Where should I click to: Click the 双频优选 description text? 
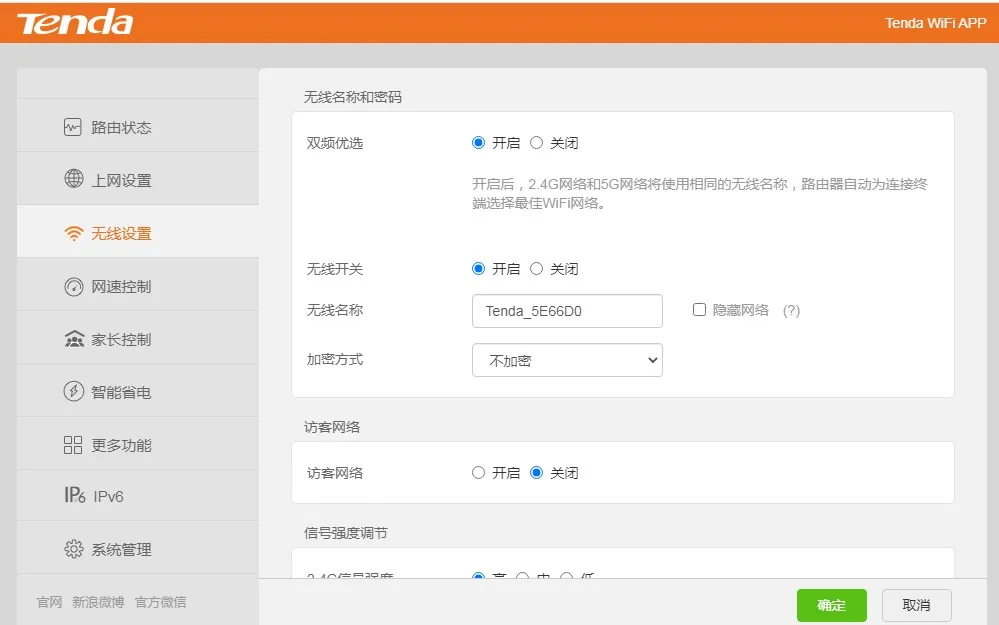[700, 194]
